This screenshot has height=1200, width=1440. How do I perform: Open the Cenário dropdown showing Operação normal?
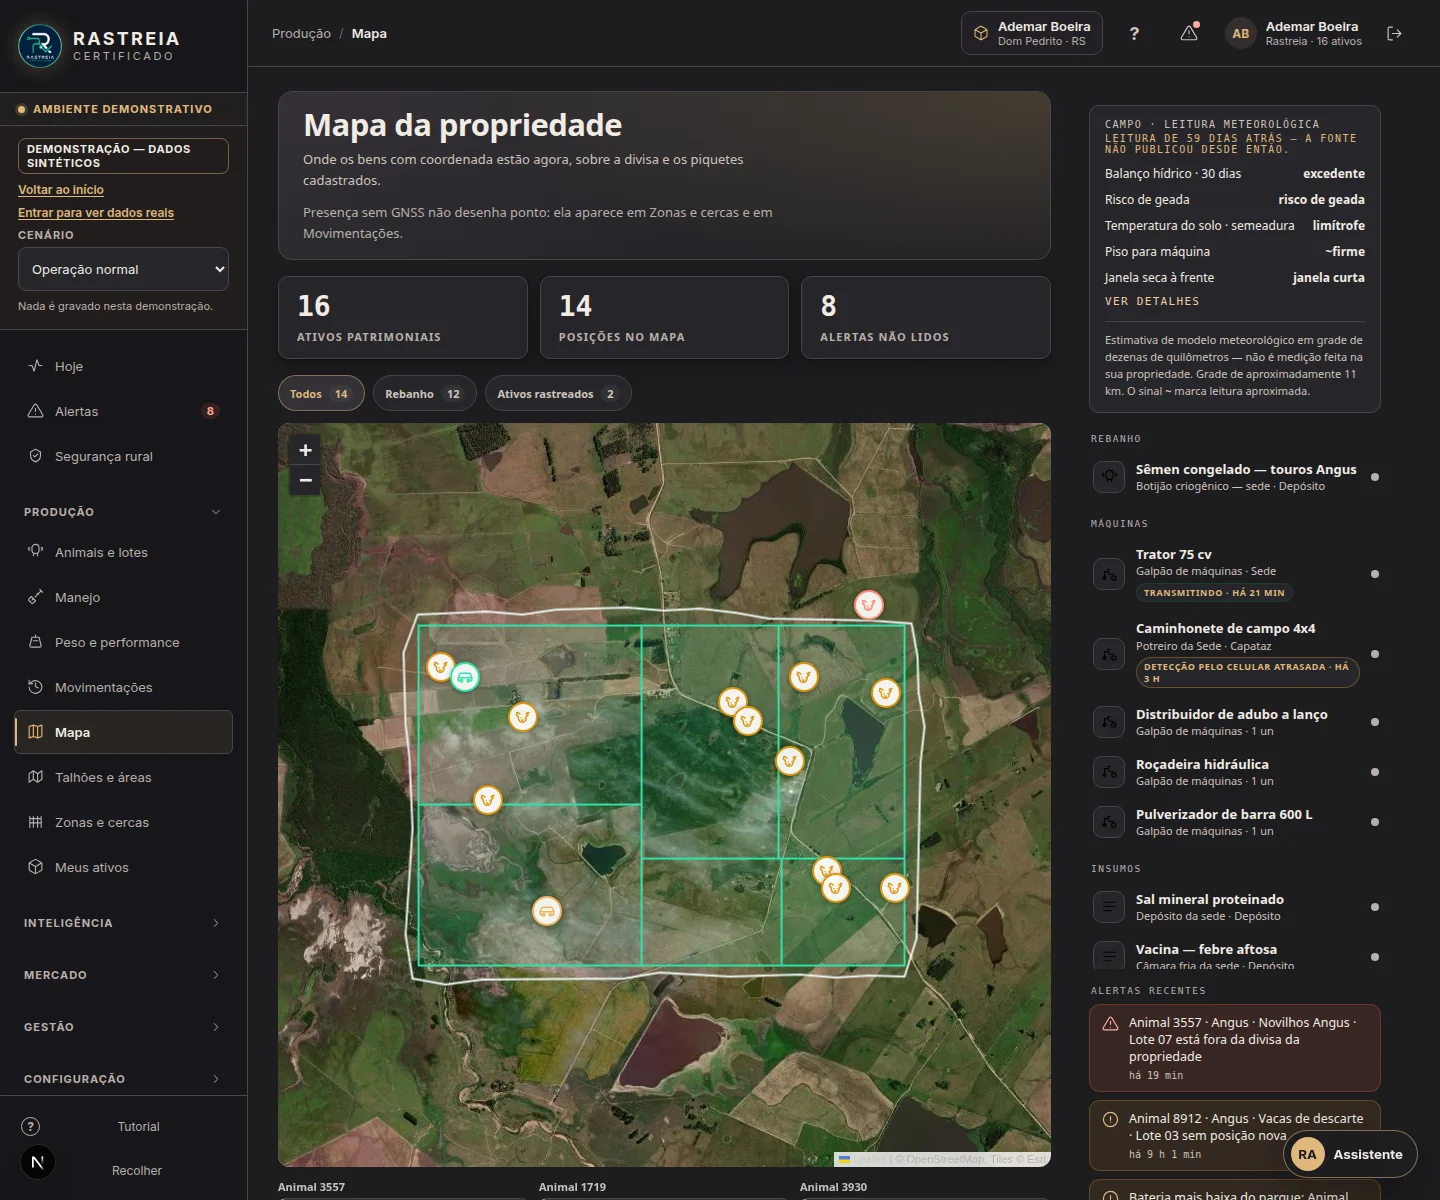click(x=123, y=269)
